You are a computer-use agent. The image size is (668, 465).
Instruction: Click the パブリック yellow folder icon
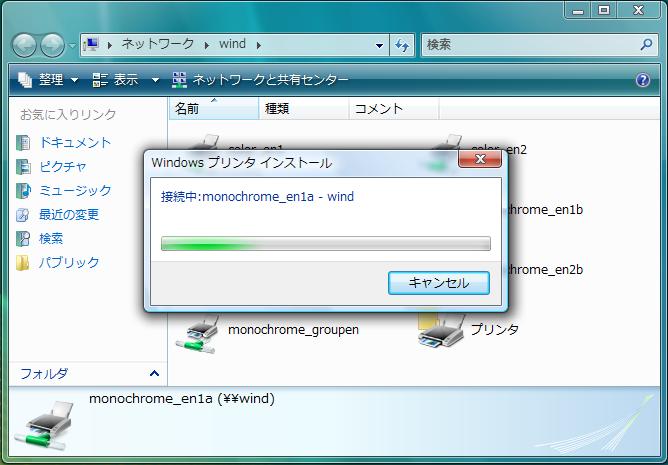tap(23, 262)
